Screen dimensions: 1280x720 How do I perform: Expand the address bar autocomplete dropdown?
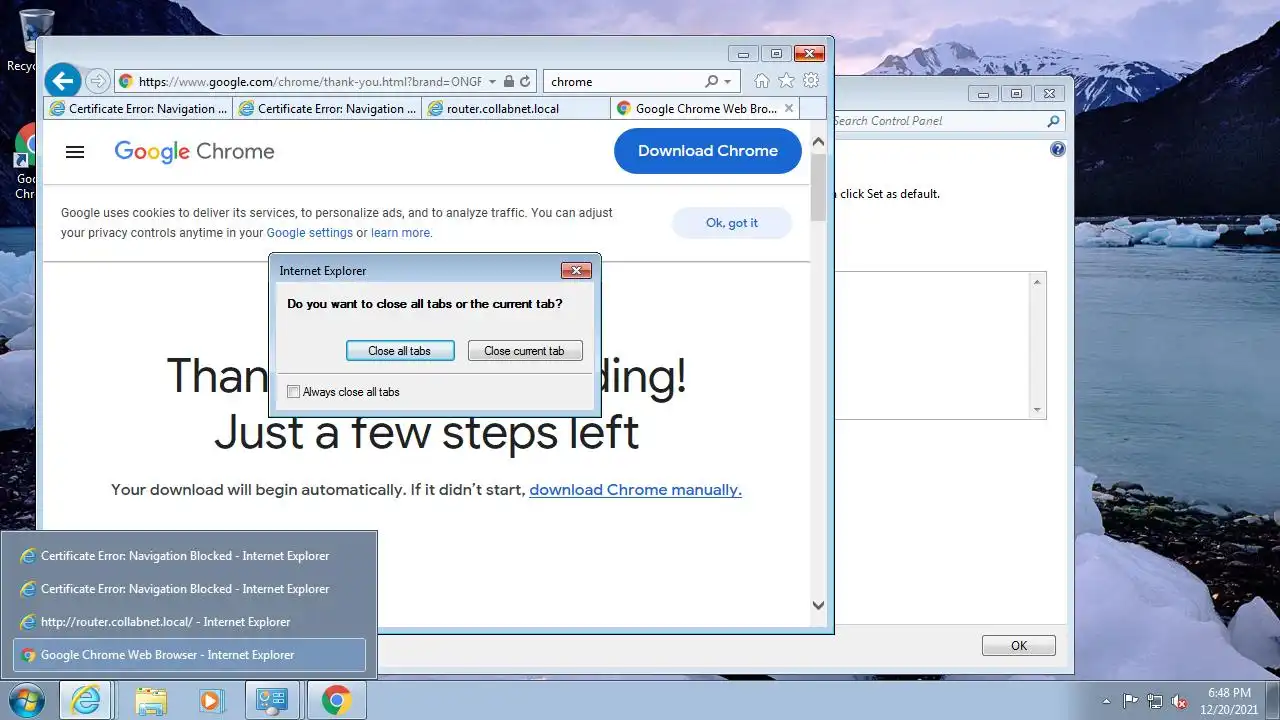point(491,81)
